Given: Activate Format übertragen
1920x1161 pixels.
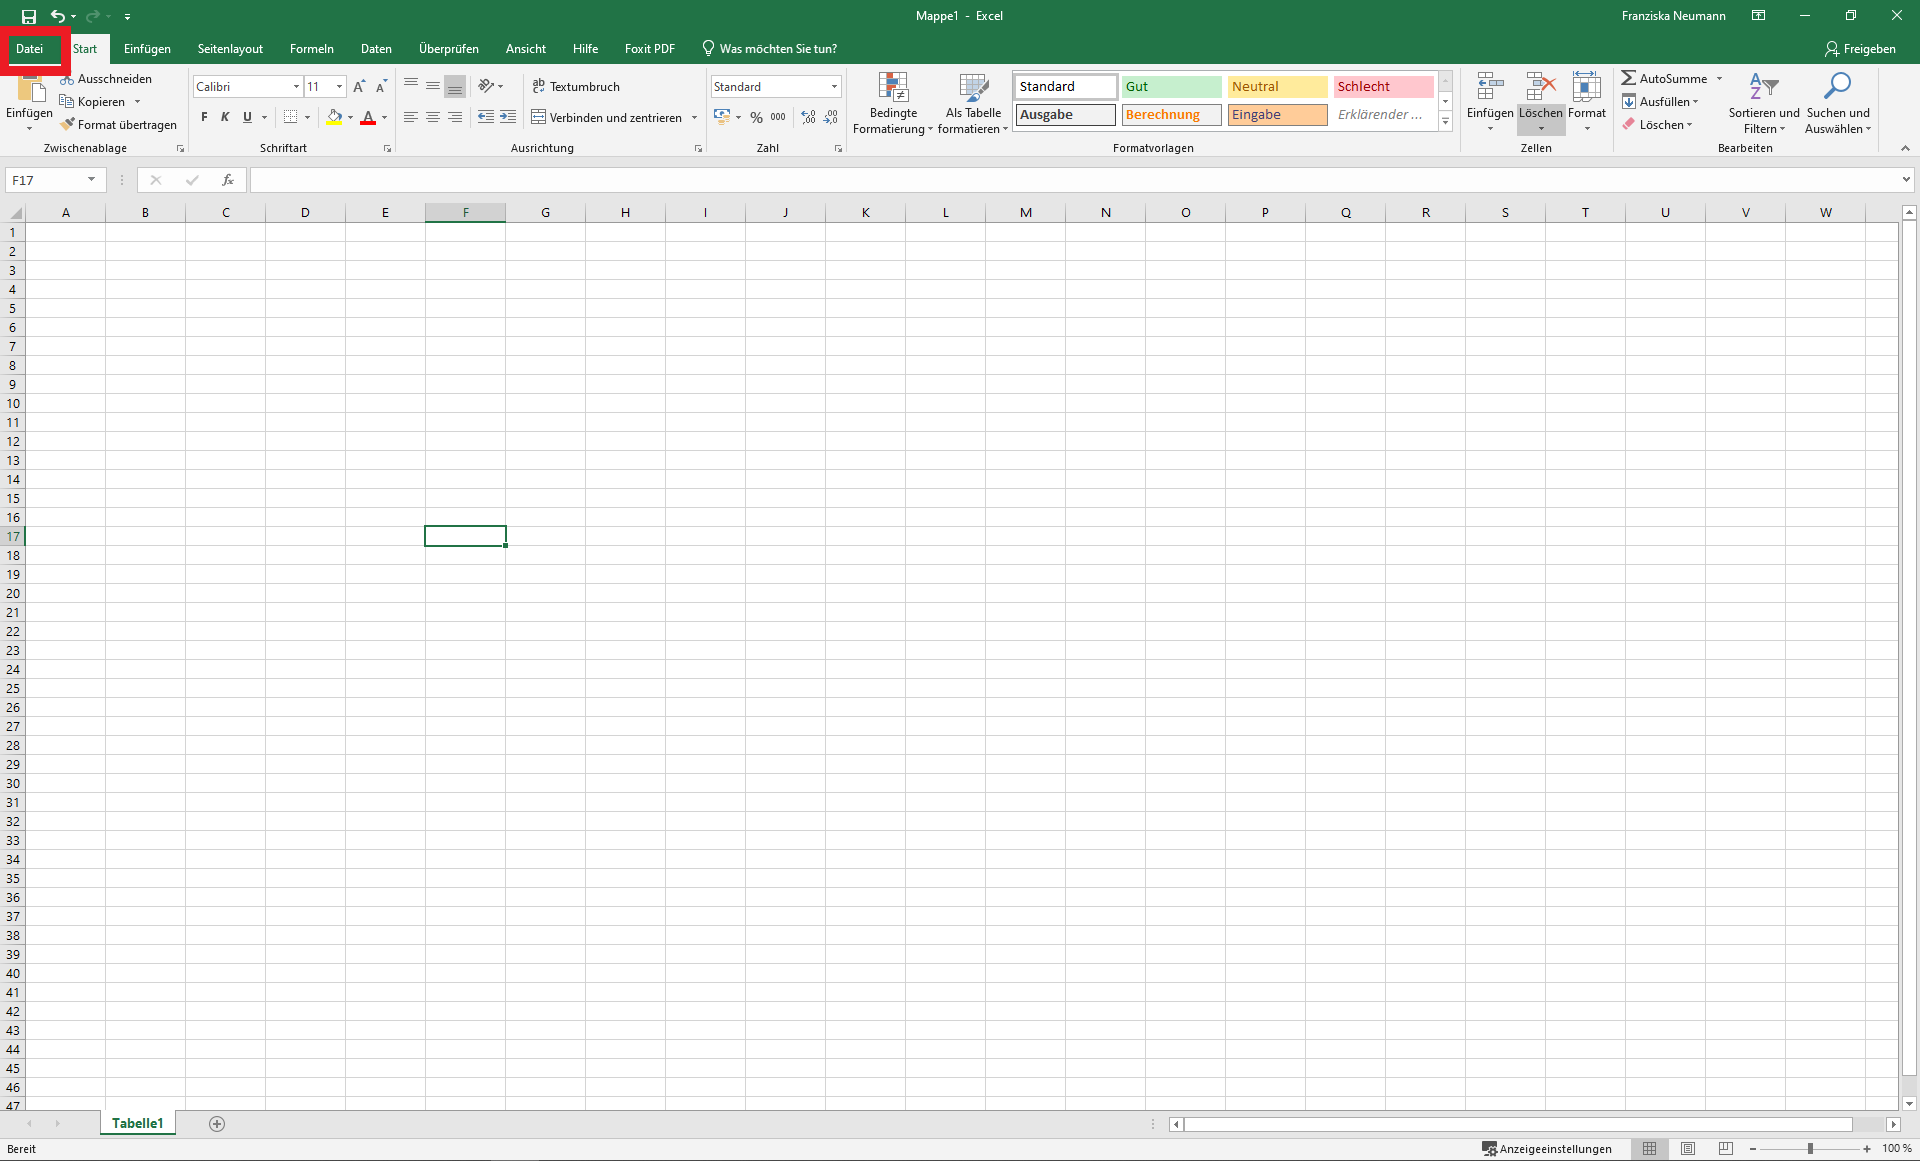Looking at the screenshot, I should point(119,124).
